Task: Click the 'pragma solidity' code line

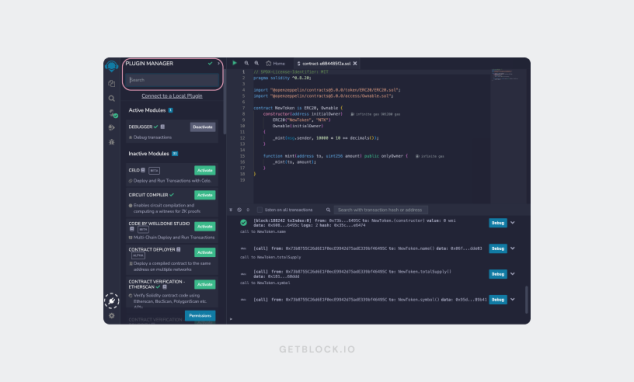Action: point(282,78)
